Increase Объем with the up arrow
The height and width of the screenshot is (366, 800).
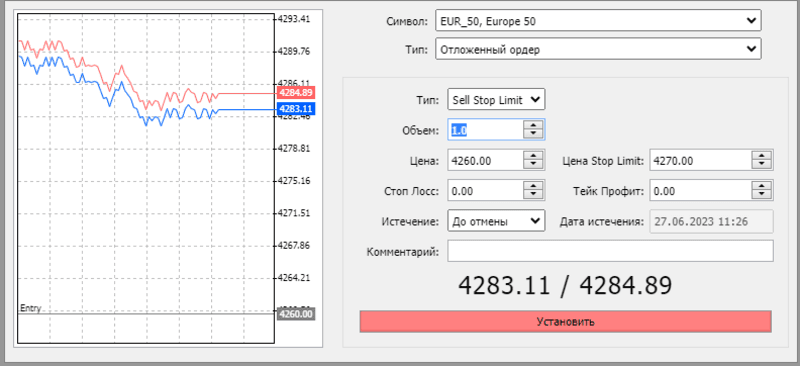click(x=533, y=125)
